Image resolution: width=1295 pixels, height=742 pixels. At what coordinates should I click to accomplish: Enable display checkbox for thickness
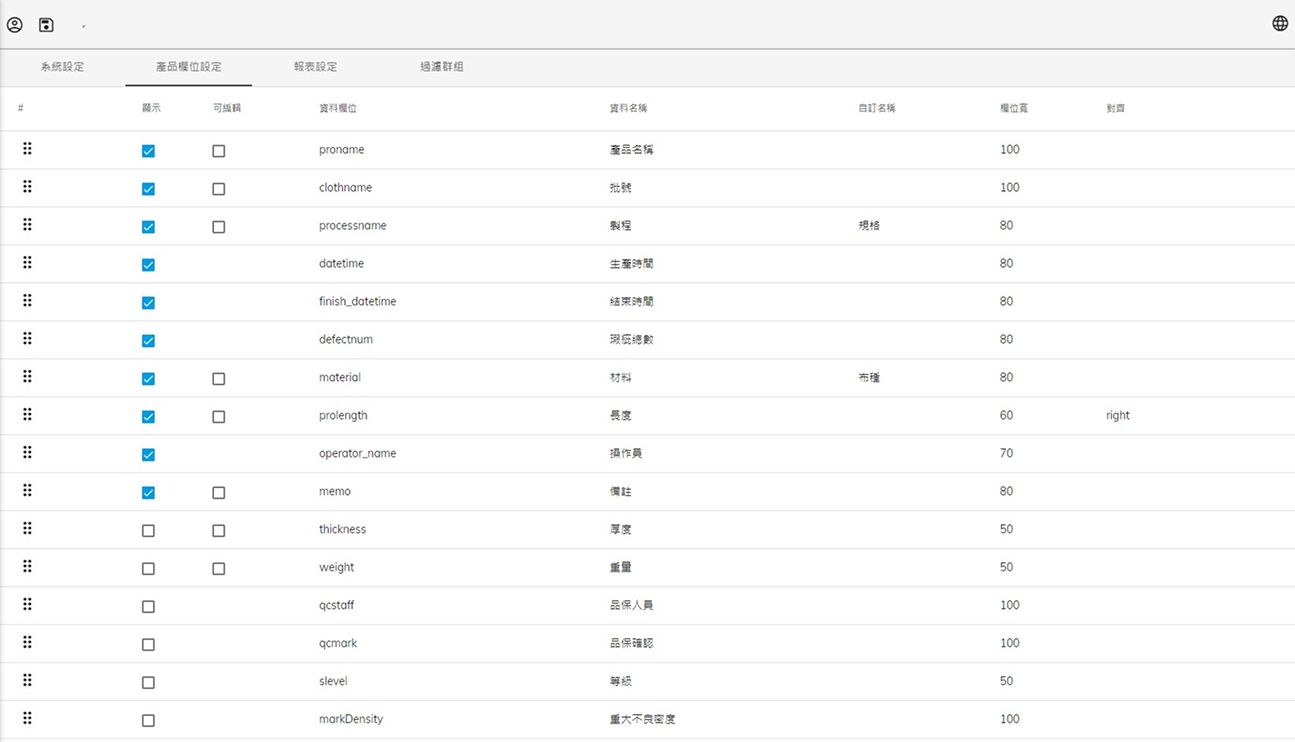click(148, 531)
